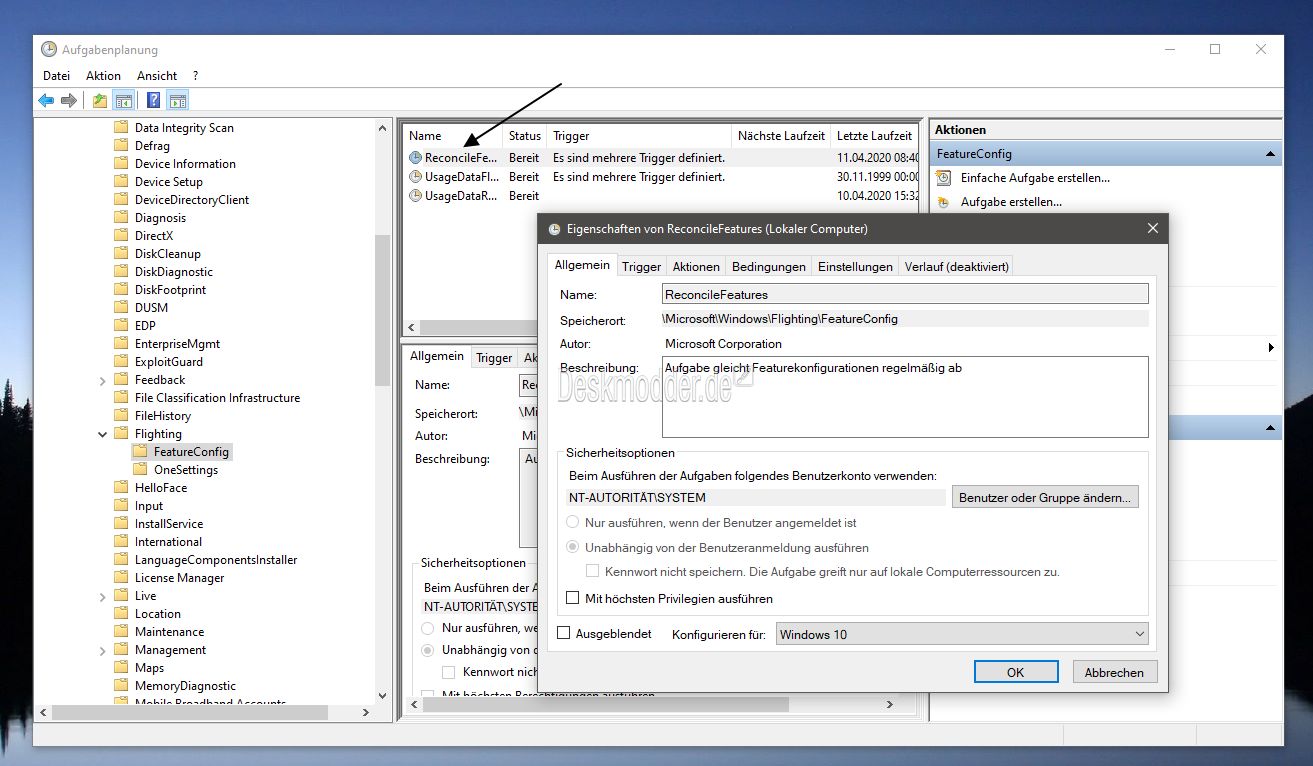Click Benutzer oder Gruppe ändern button

(1045, 497)
